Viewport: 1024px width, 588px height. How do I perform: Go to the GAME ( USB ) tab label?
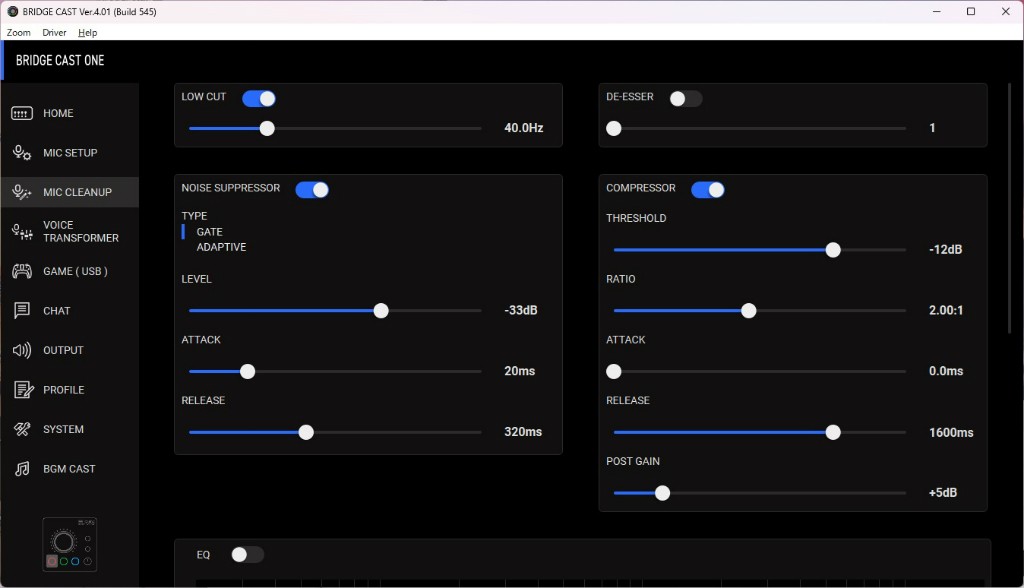click(75, 271)
